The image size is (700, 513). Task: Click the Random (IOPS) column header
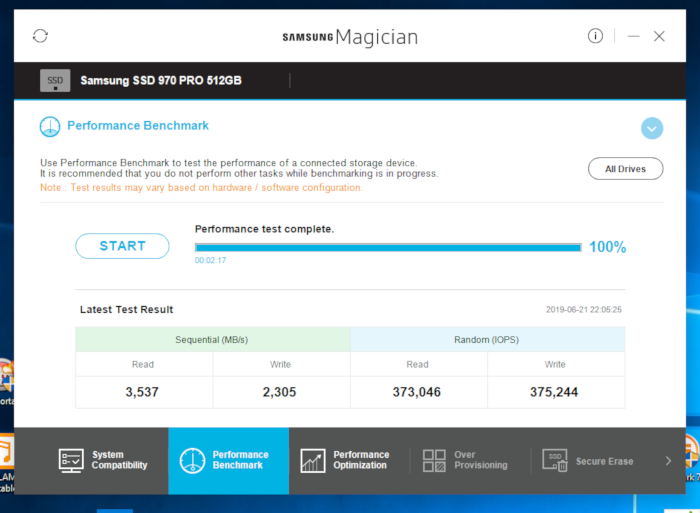point(488,340)
